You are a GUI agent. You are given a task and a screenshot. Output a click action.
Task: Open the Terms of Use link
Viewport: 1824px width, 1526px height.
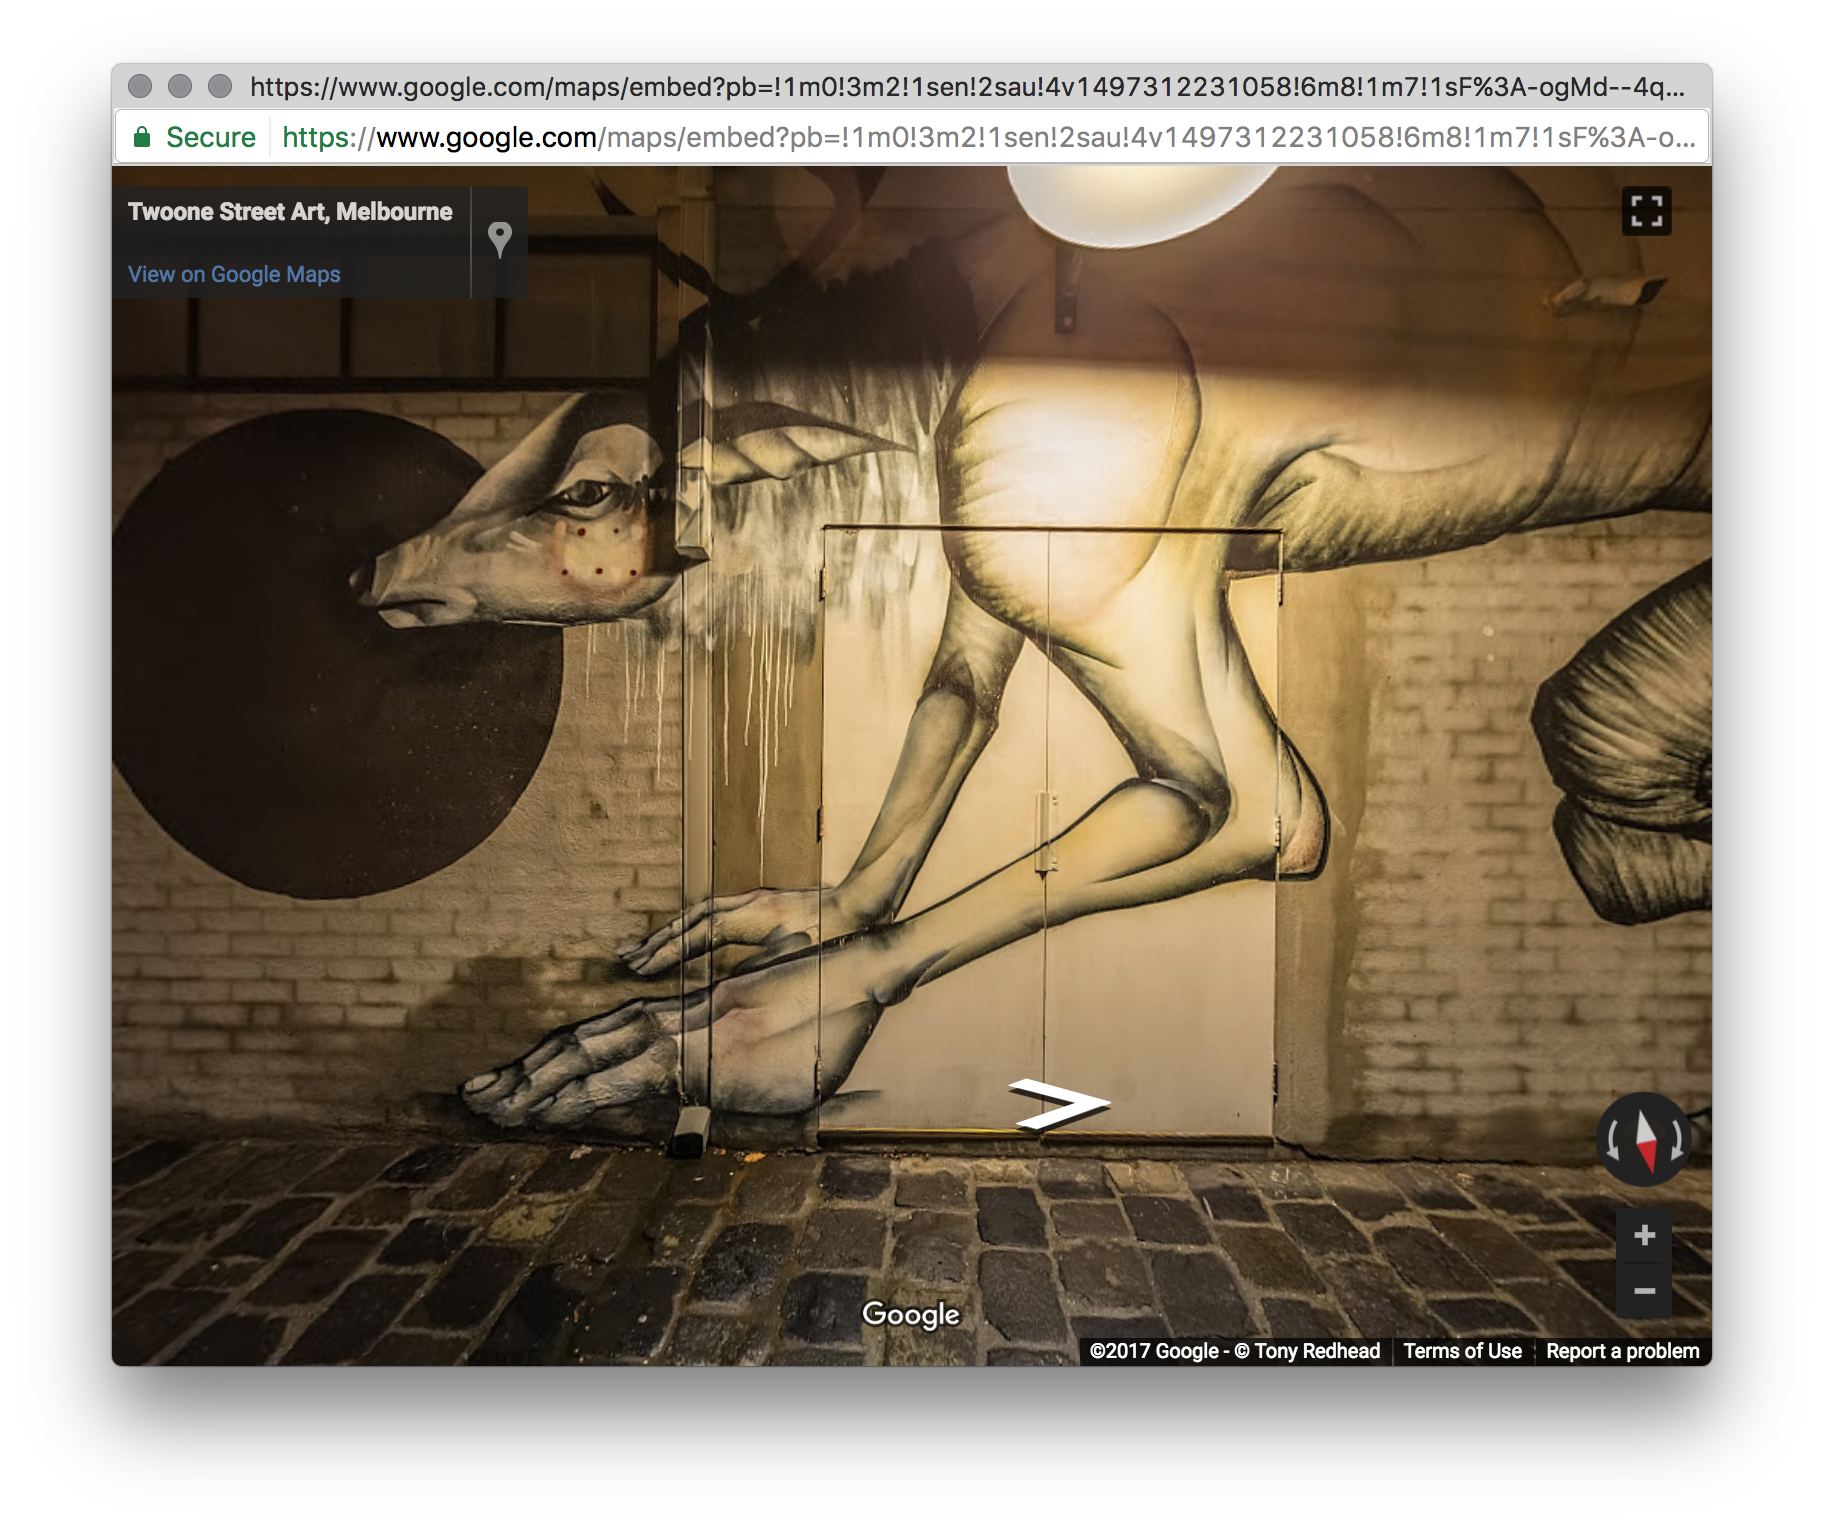1462,1351
